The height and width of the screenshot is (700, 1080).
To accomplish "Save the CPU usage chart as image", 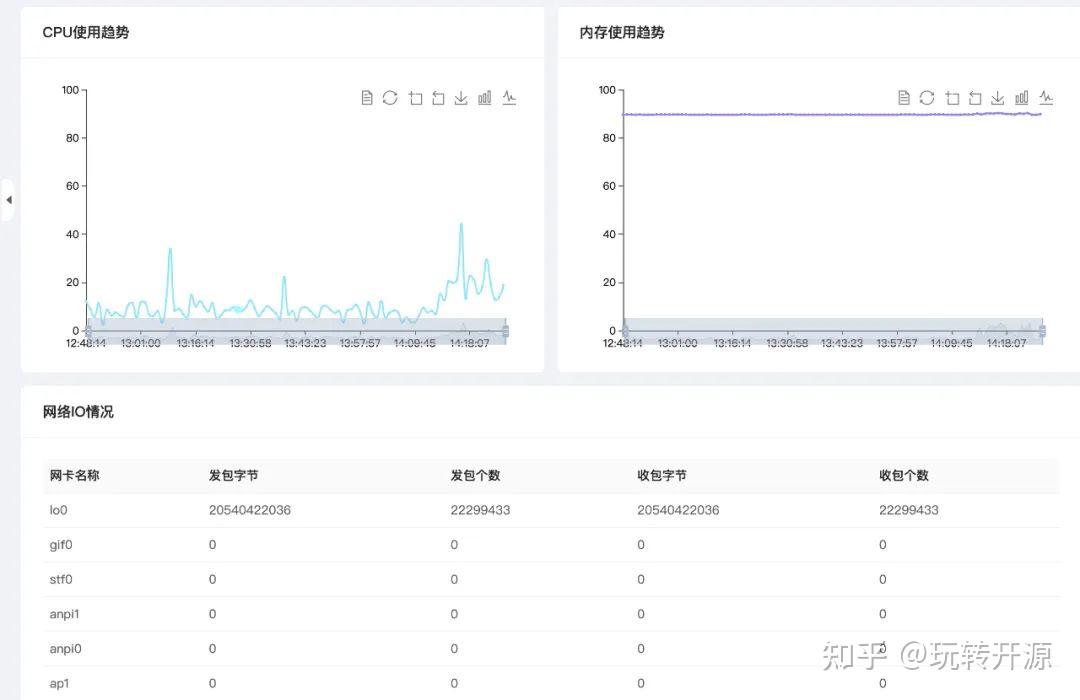I will click(460, 97).
